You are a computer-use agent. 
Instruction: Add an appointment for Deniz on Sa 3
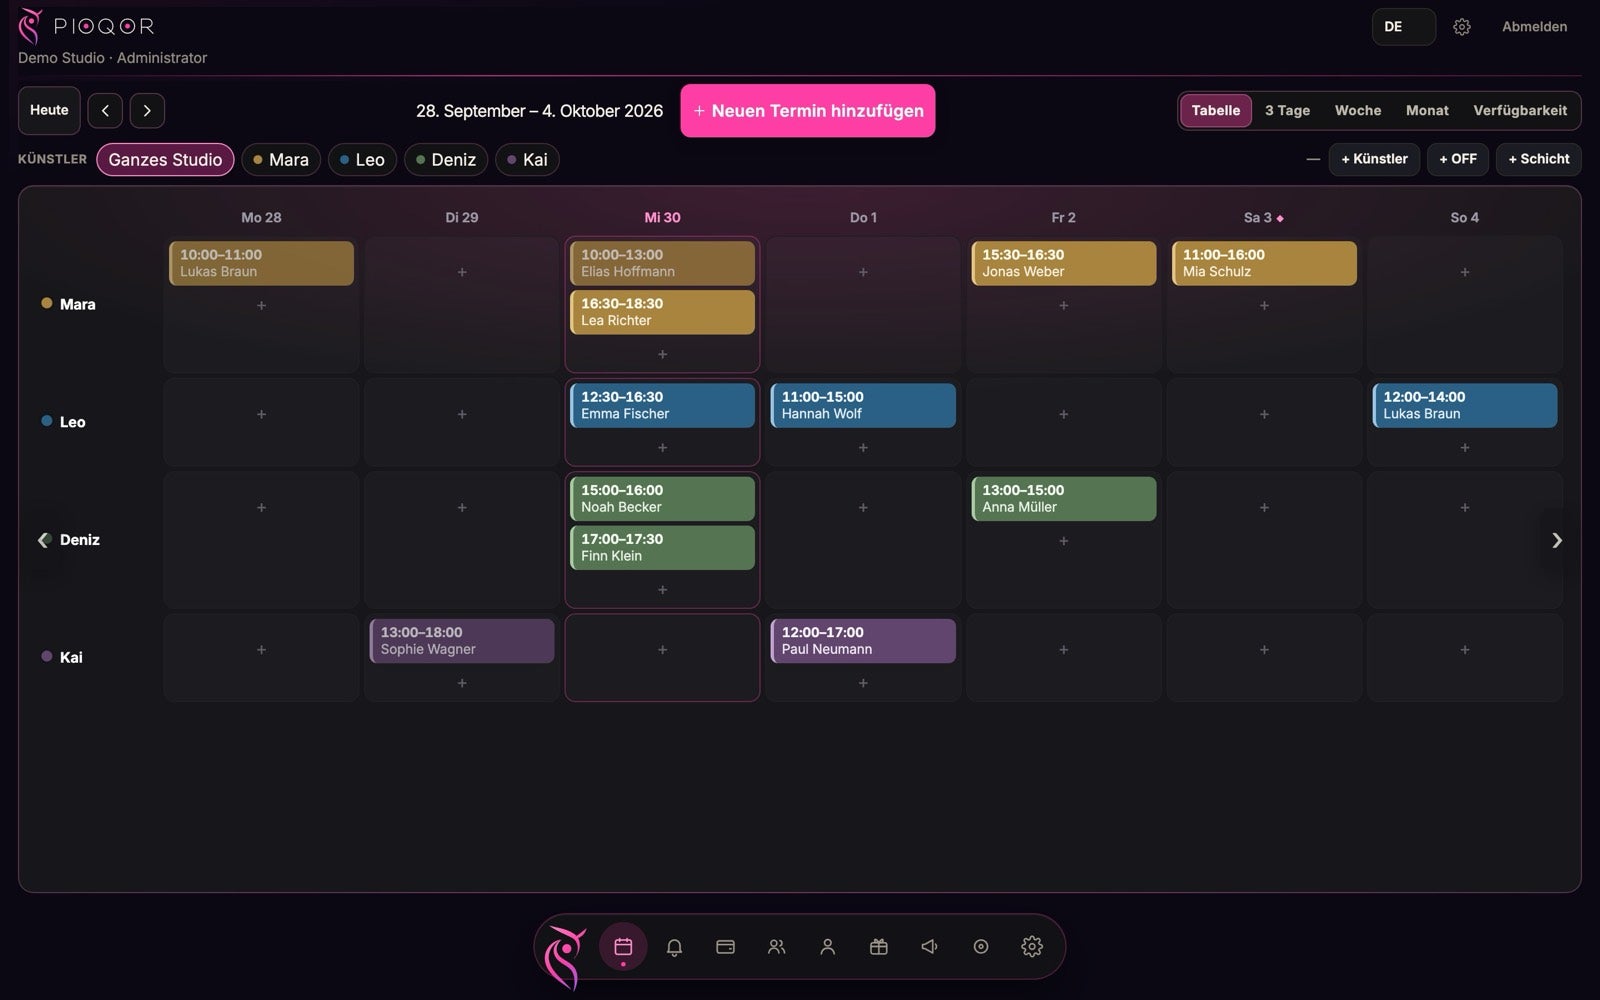tap(1264, 508)
